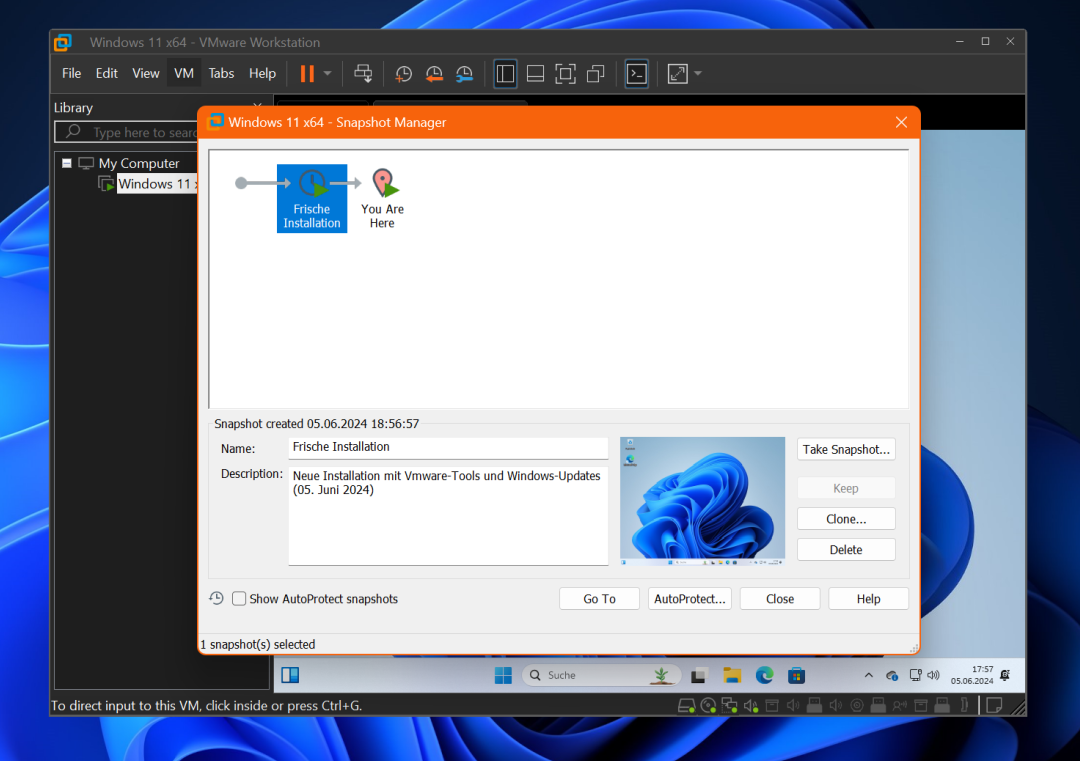Click the Go To button

(x=599, y=599)
